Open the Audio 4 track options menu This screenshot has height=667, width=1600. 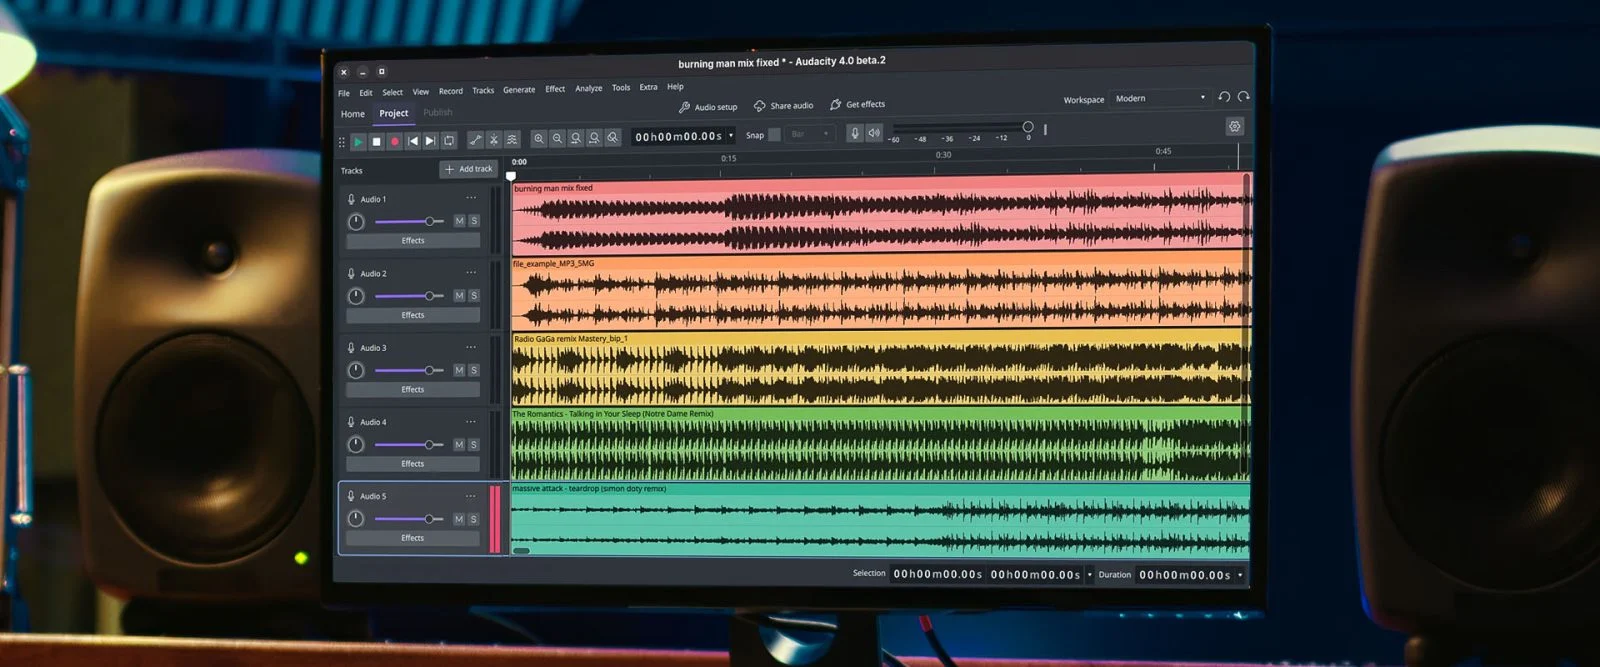click(x=470, y=421)
